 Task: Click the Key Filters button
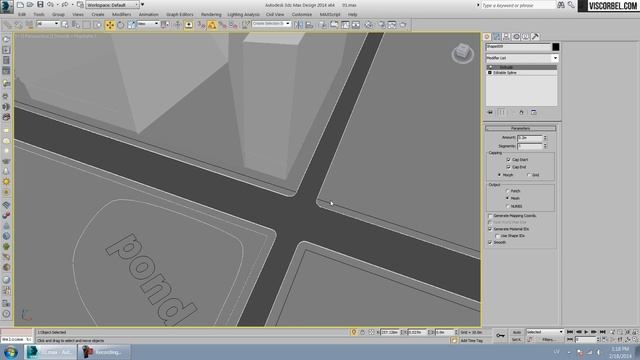point(548,339)
